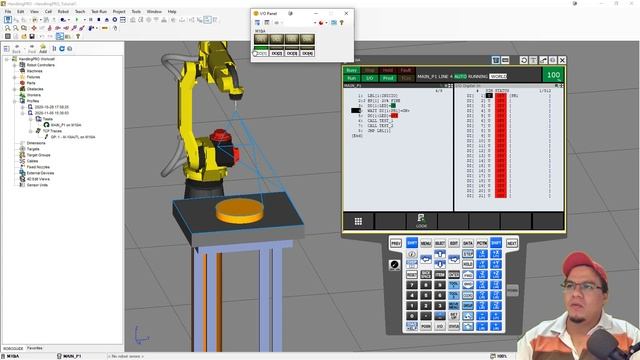Click the teach pendant left arrow key
This screenshot has width=640, height=360.
click(x=426, y=259)
